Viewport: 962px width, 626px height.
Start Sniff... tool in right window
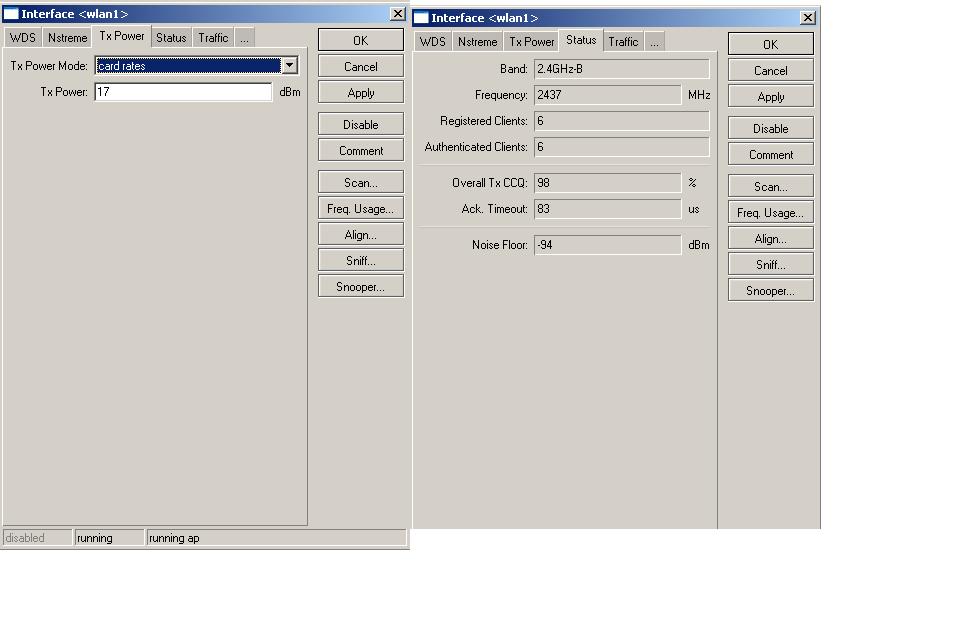pyautogui.click(x=771, y=265)
